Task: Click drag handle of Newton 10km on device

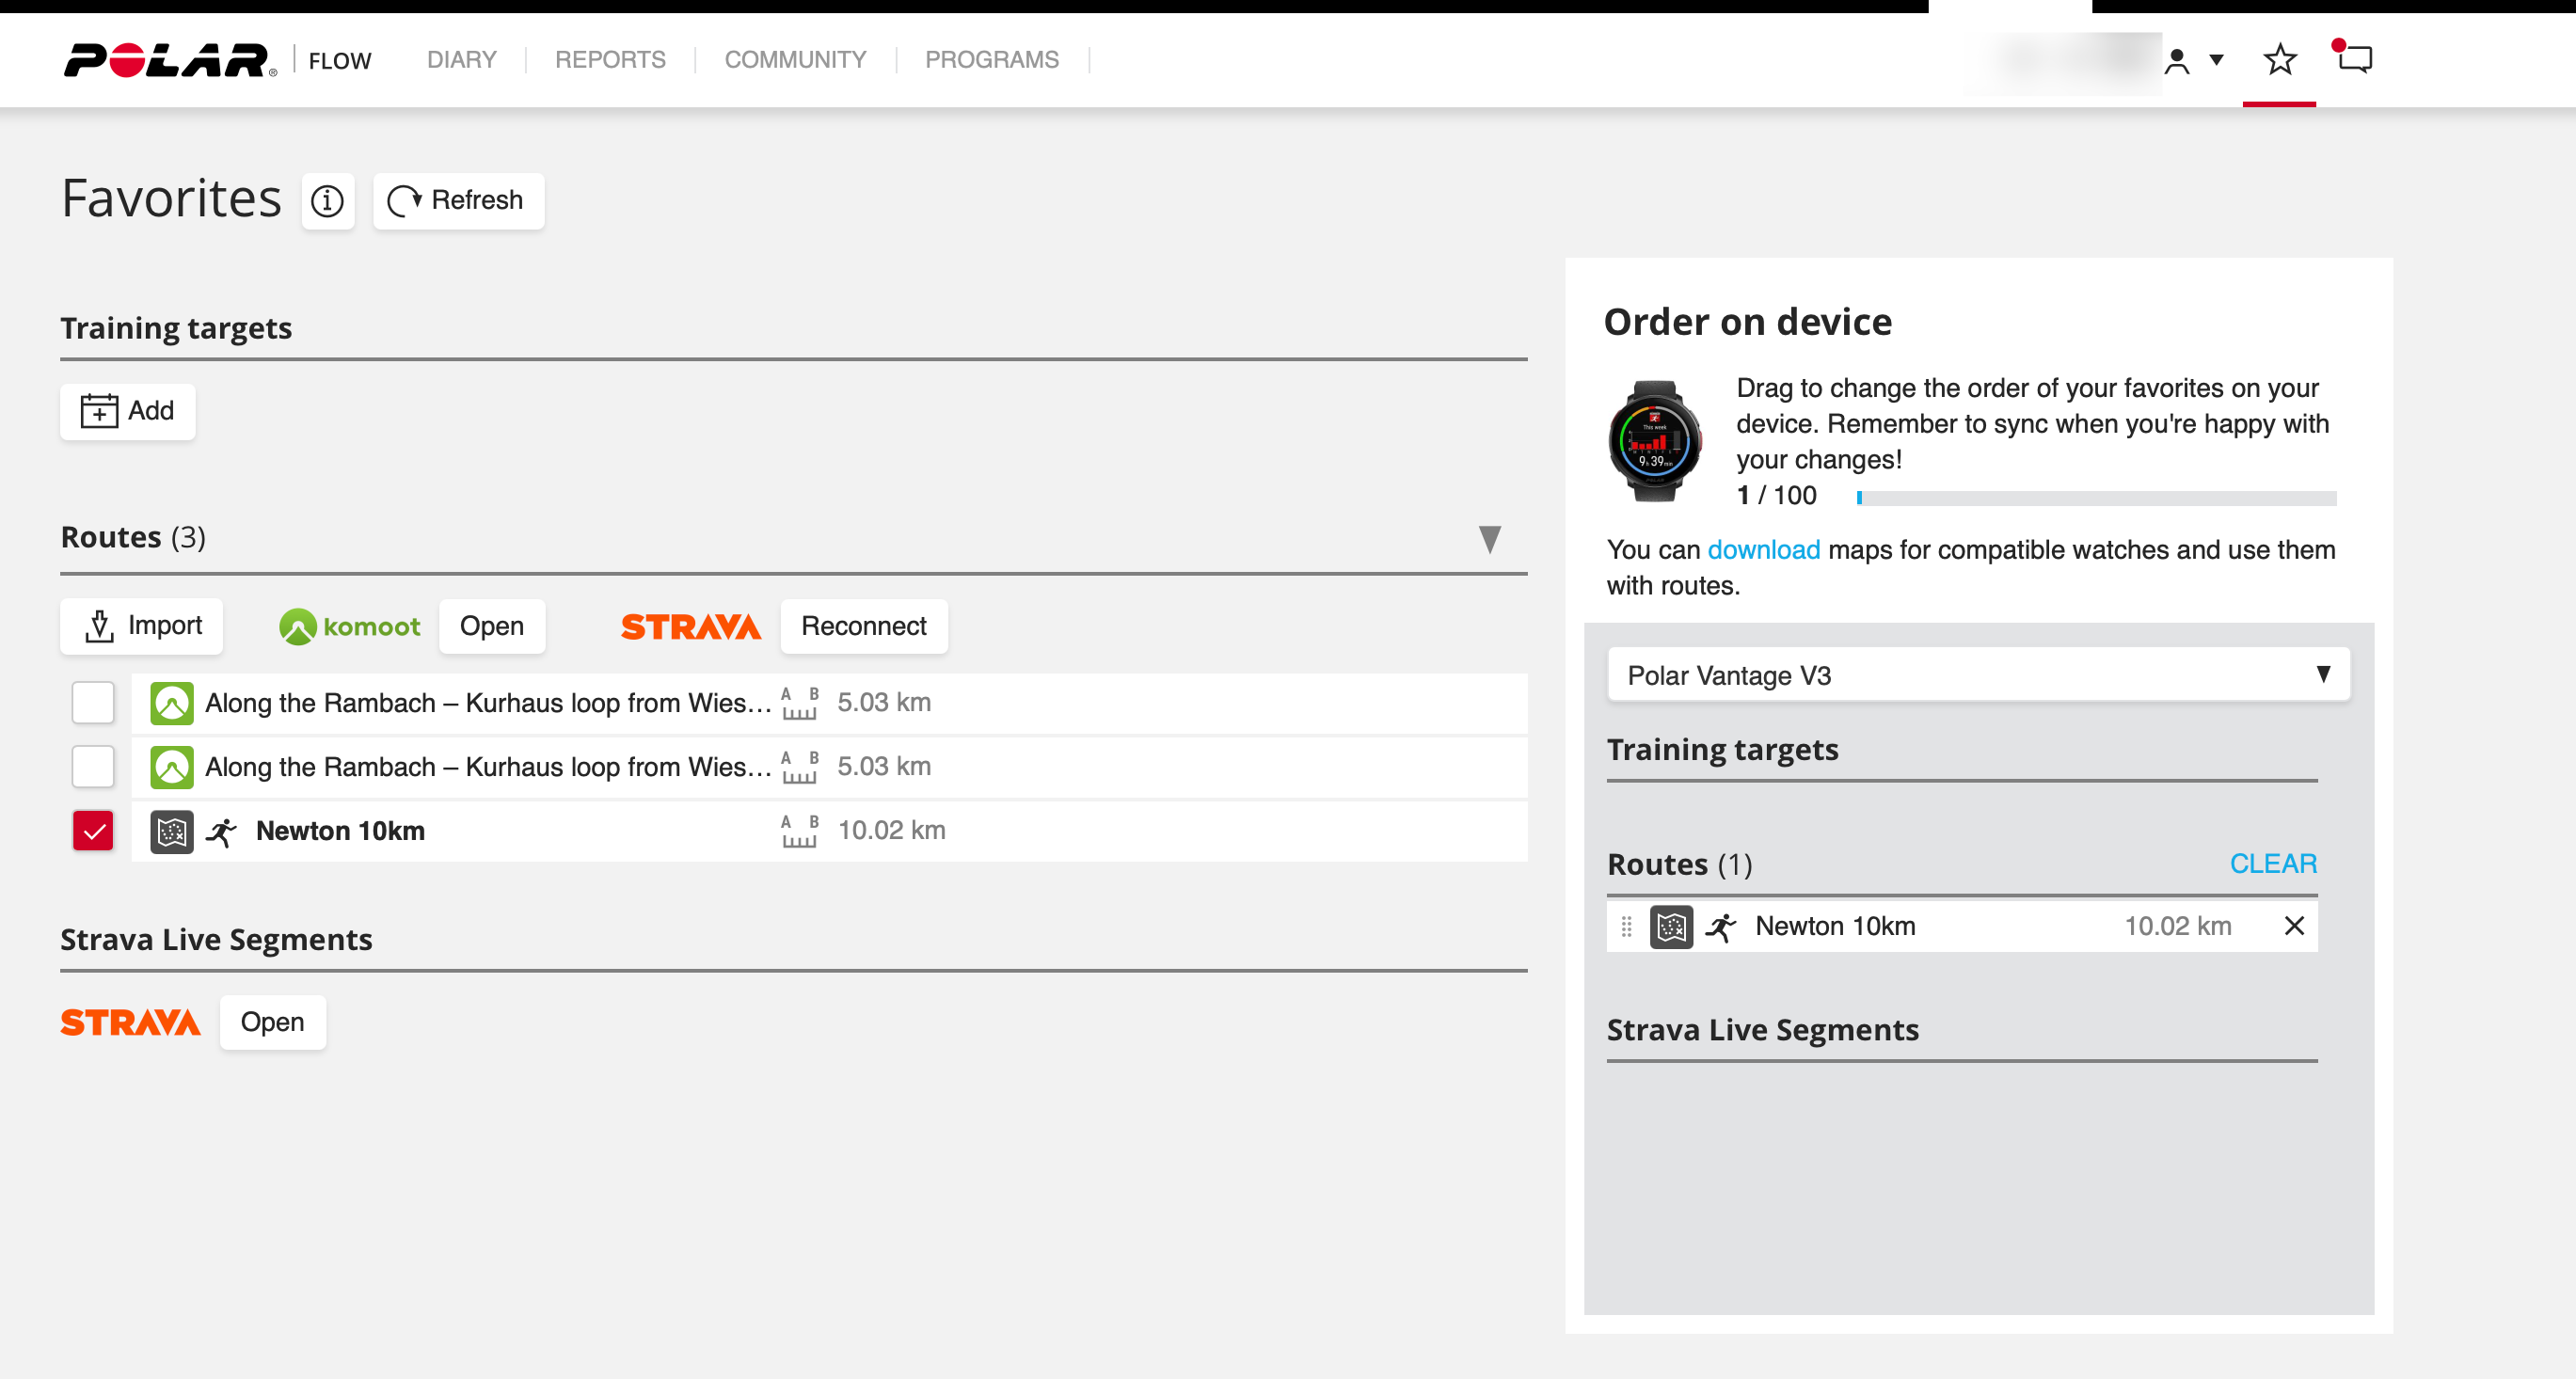Action: 1626,927
